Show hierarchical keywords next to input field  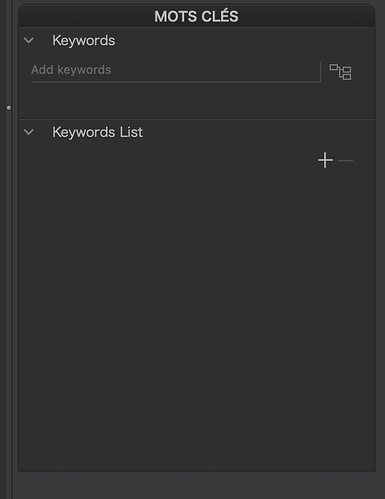[340, 72]
